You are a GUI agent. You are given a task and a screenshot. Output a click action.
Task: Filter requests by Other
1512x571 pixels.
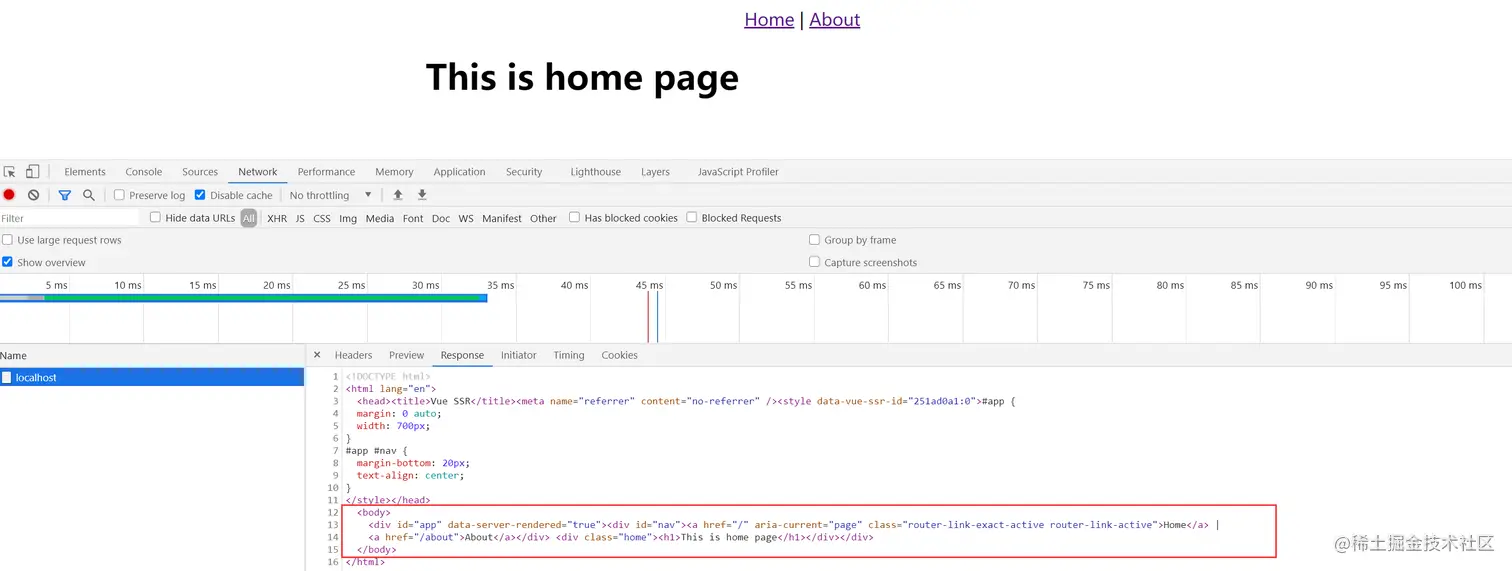(543, 218)
